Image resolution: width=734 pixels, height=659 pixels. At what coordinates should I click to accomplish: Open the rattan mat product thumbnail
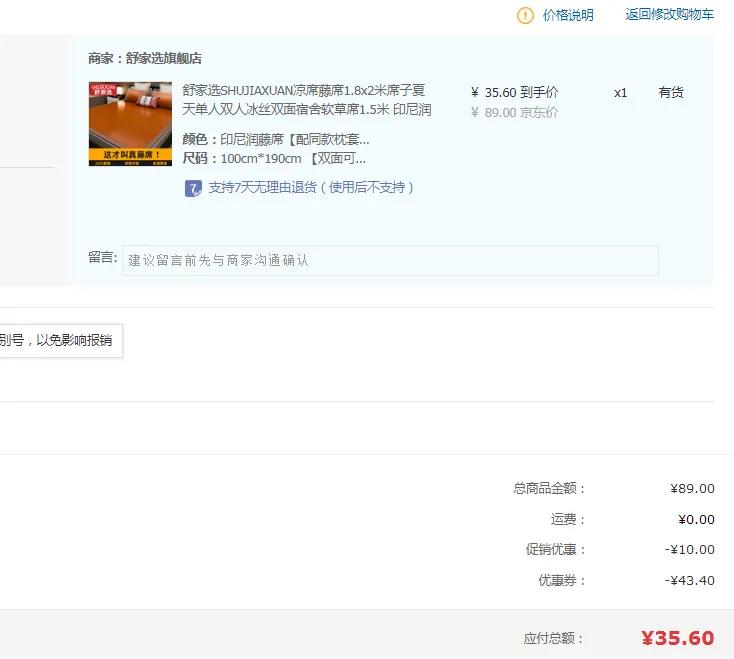[x=129, y=124]
